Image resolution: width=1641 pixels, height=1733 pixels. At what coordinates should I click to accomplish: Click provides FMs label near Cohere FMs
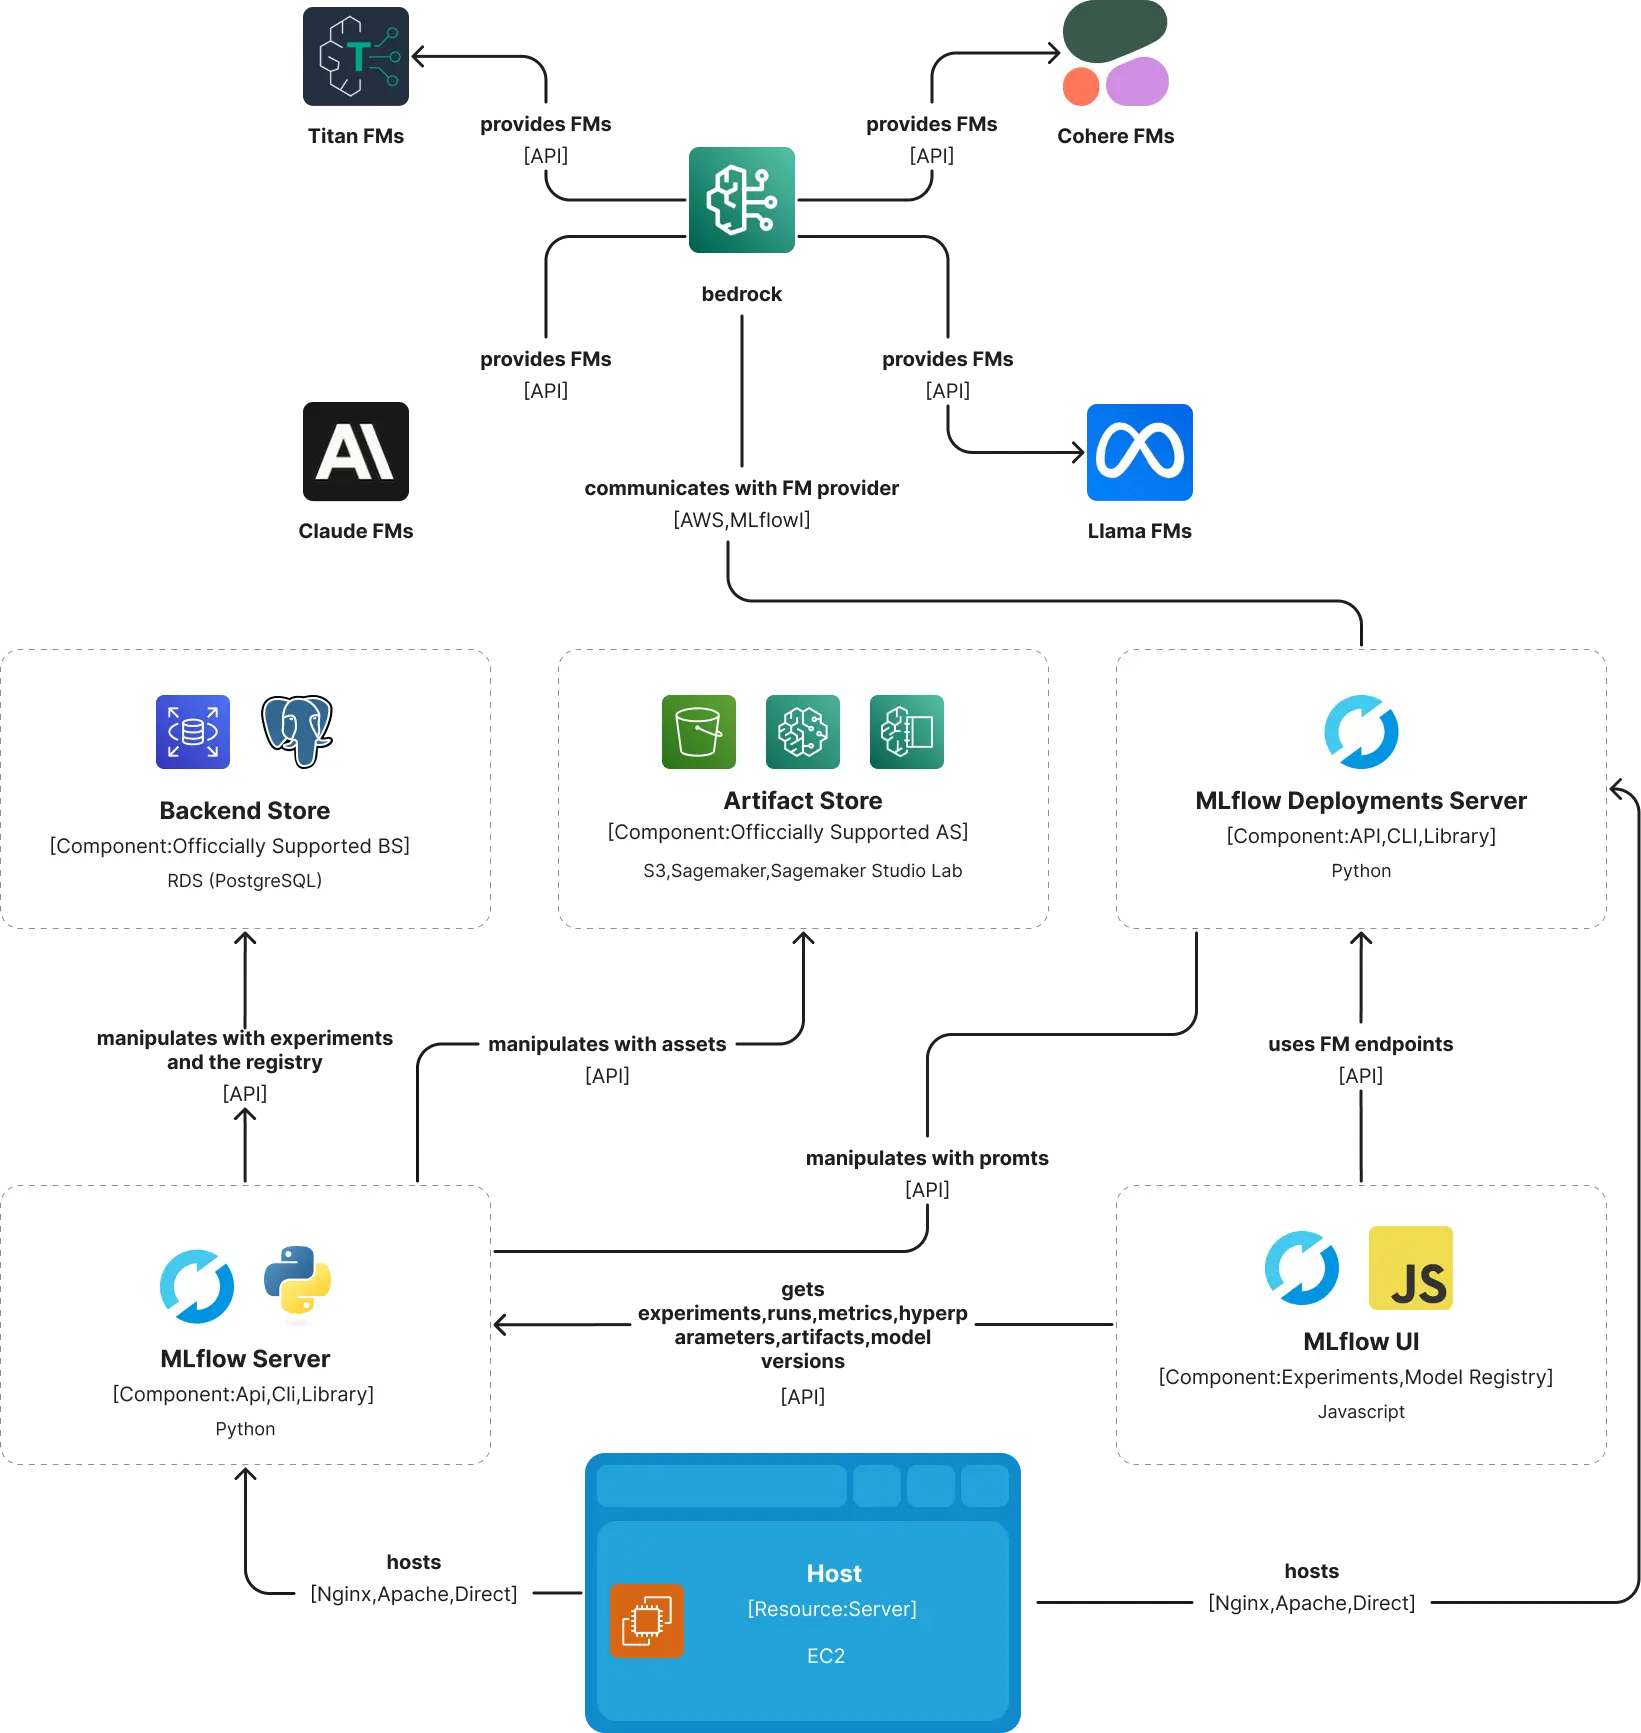pyautogui.click(x=932, y=124)
